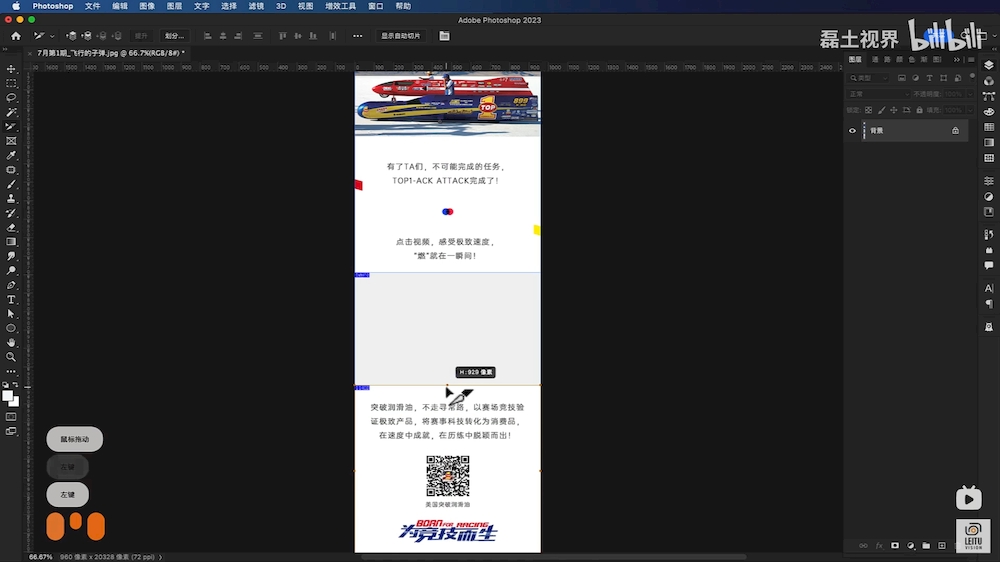
Task: Select the Magic Wand tool
Action: click(x=11, y=112)
